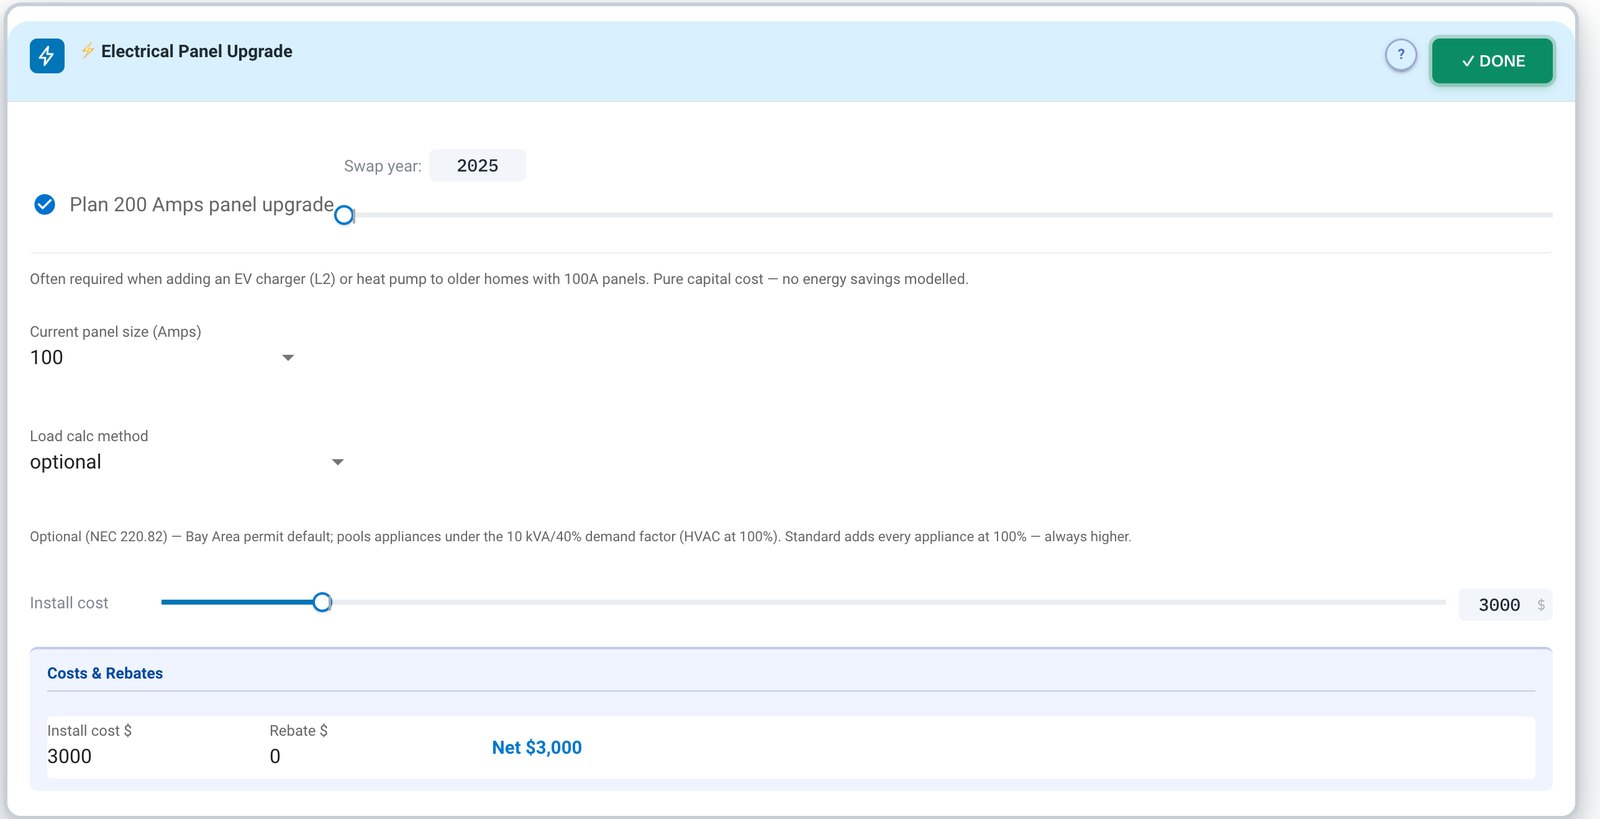The width and height of the screenshot is (1600, 819).
Task: Click the Install cost slider handle
Action: [x=322, y=602]
